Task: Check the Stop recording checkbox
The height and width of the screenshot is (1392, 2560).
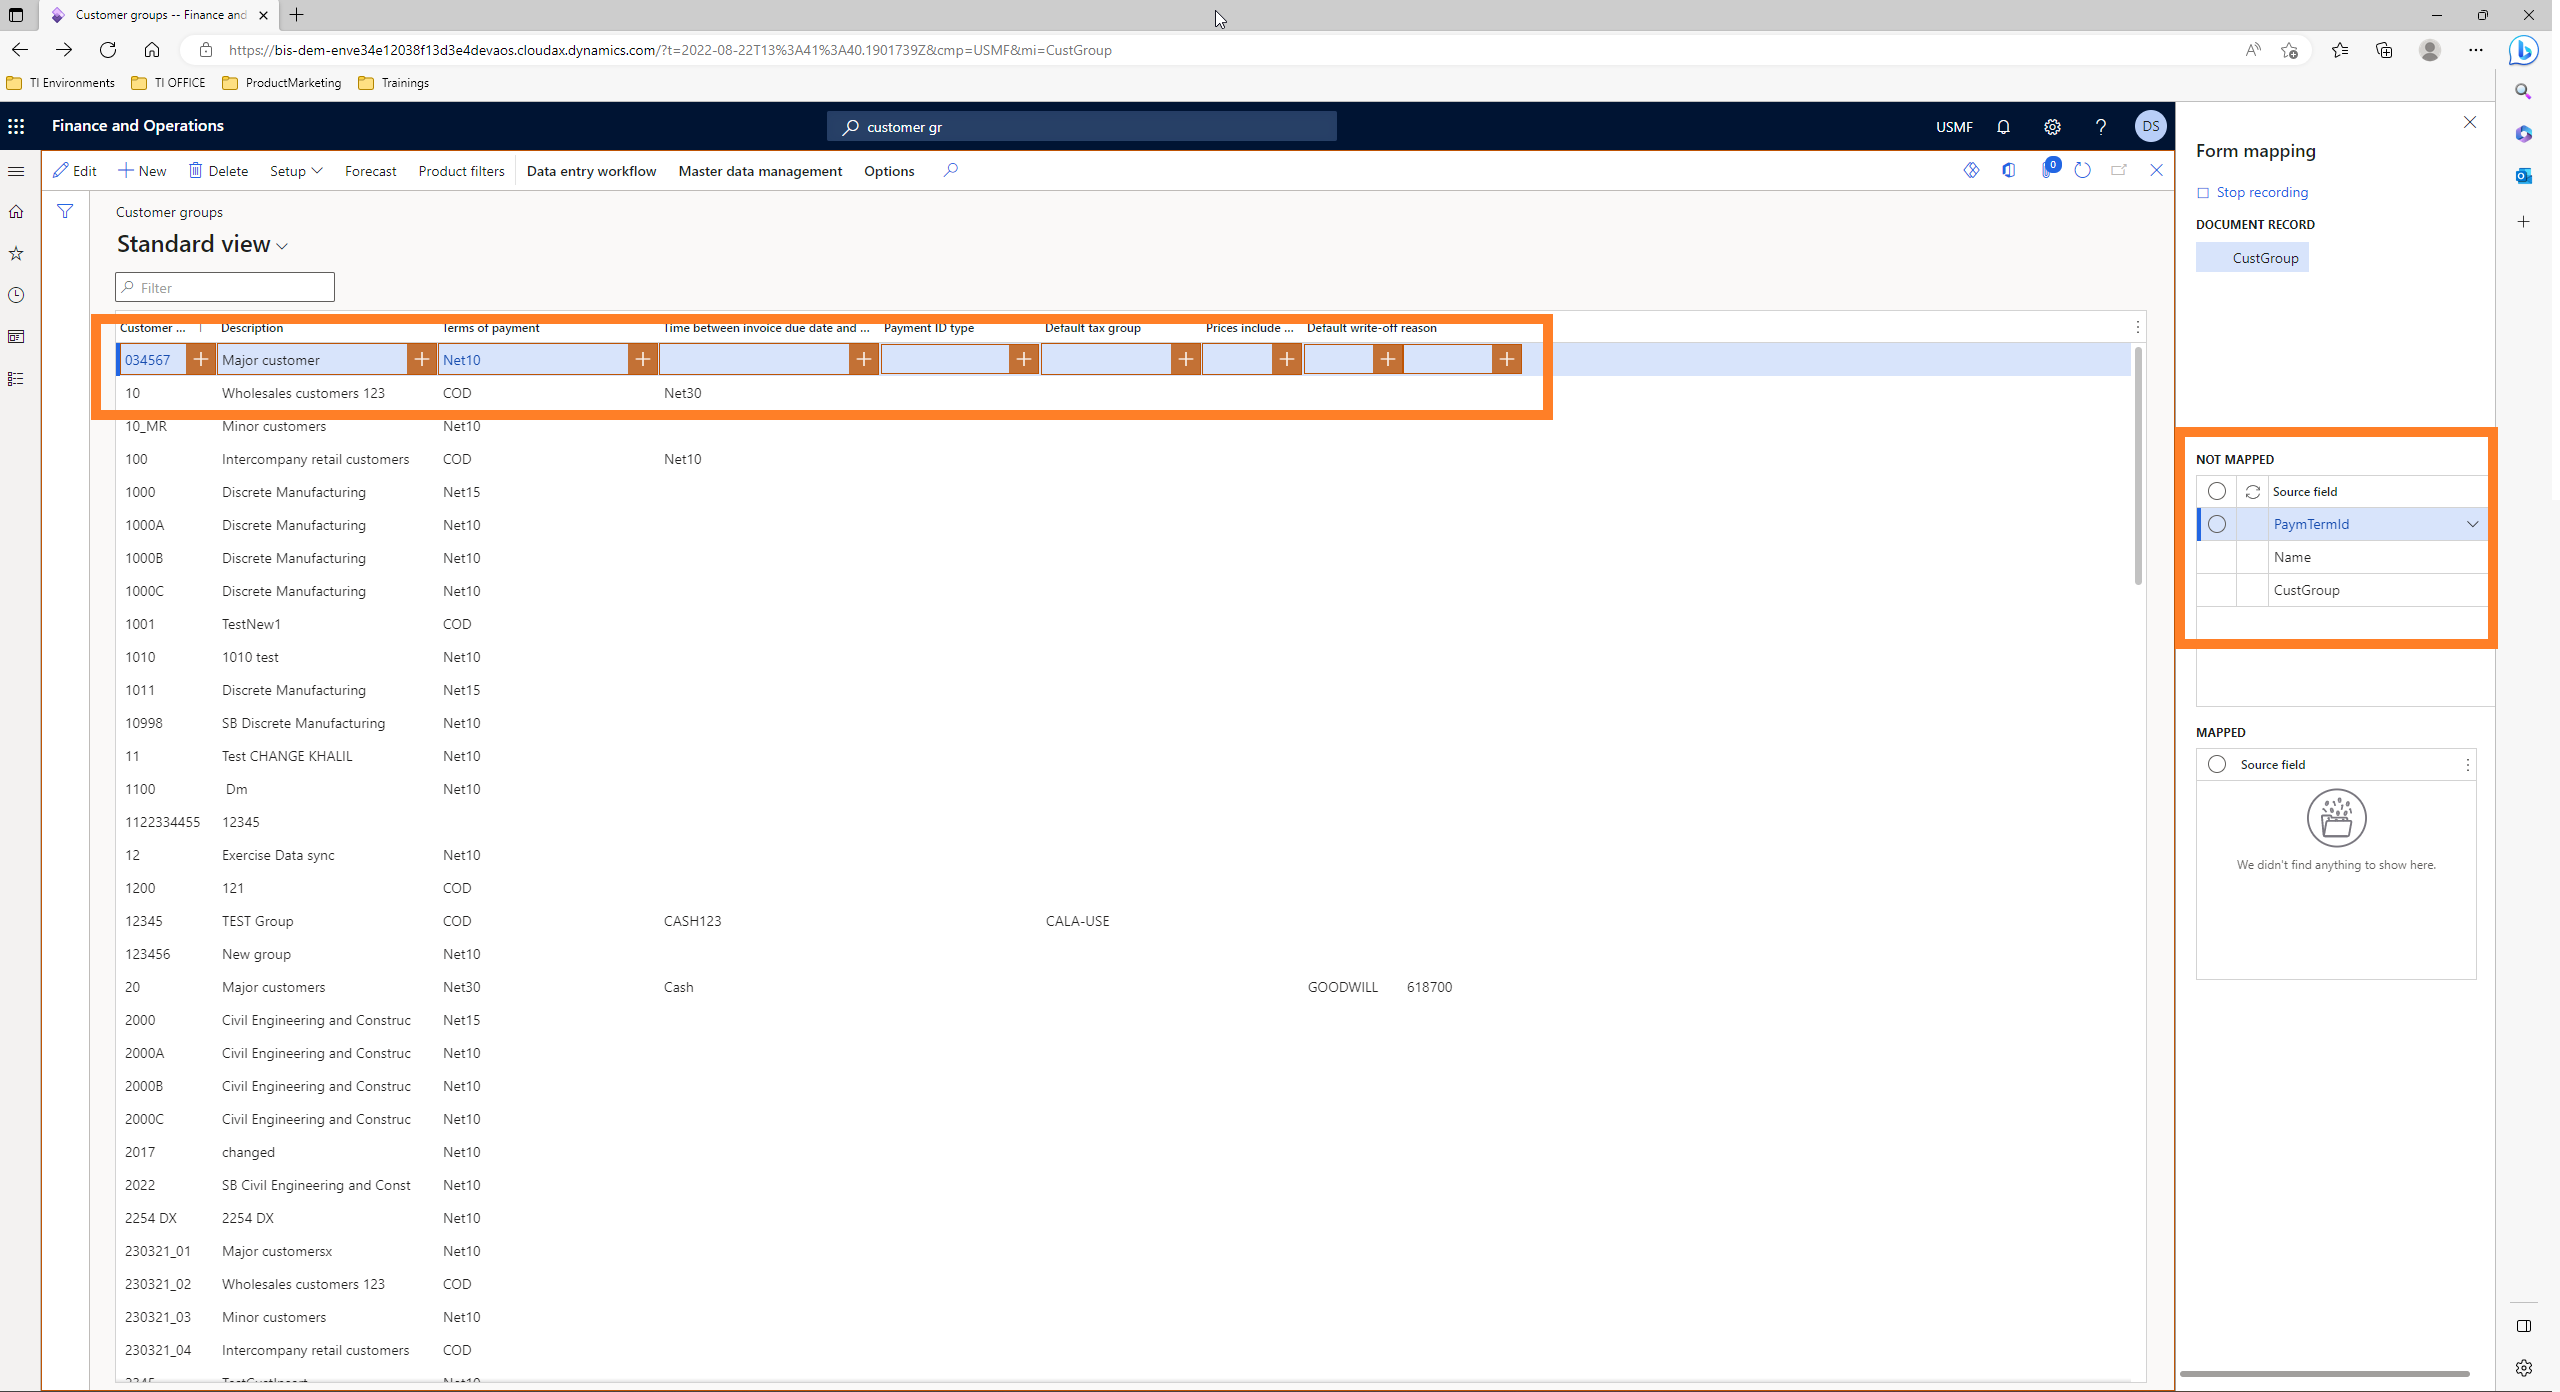Action: (2205, 192)
